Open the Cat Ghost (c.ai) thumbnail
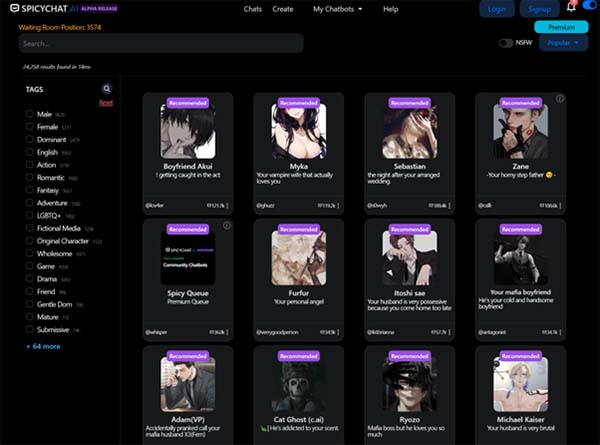This screenshot has width=600, height=445. click(299, 384)
